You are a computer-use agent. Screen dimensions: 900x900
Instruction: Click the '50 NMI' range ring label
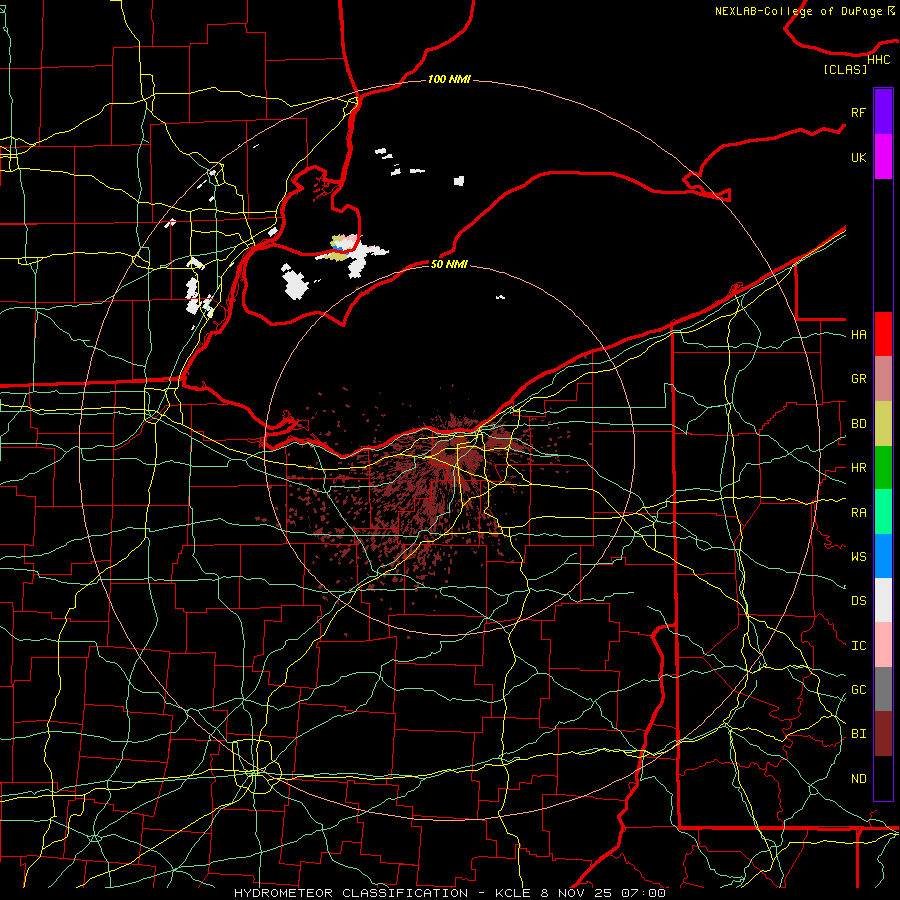click(449, 264)
